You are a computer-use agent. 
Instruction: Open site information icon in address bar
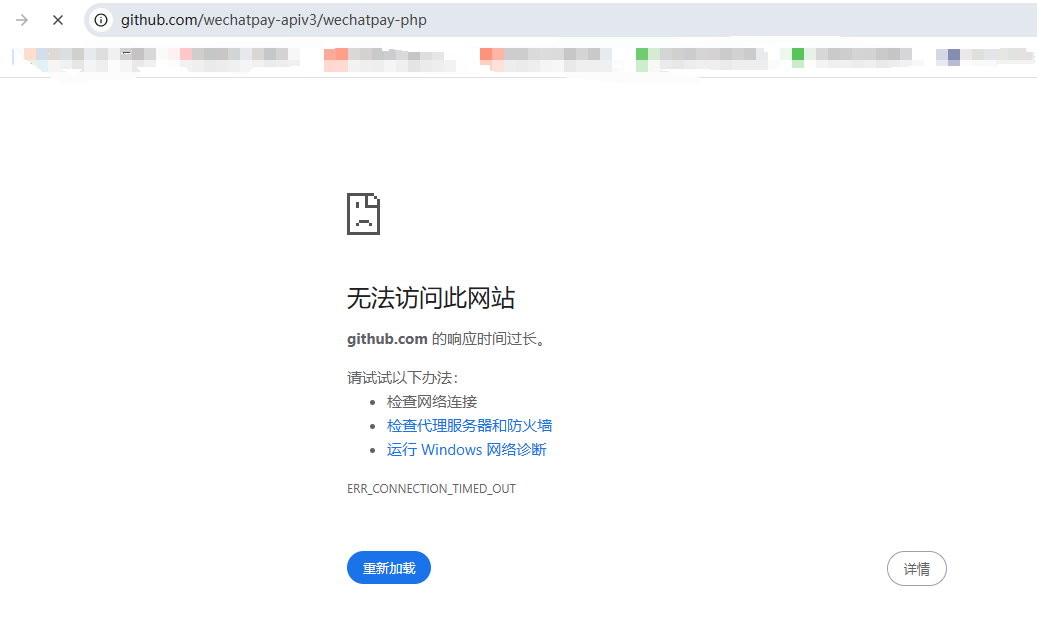101,20
